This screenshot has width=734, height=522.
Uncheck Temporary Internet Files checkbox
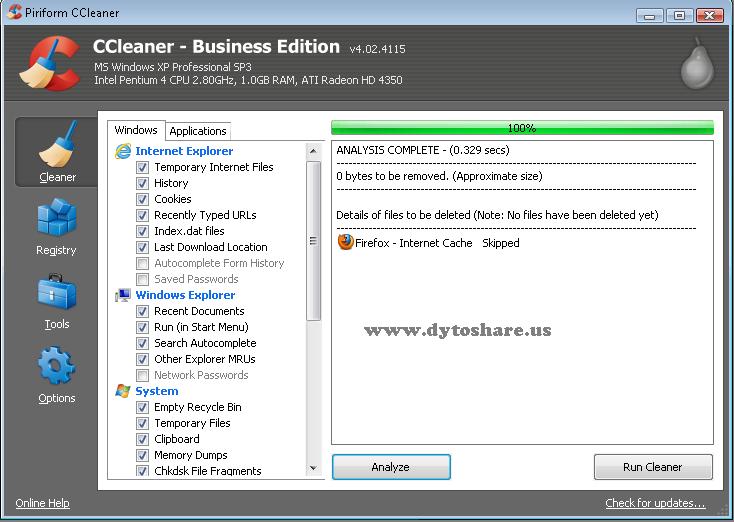tap(142, 167)
